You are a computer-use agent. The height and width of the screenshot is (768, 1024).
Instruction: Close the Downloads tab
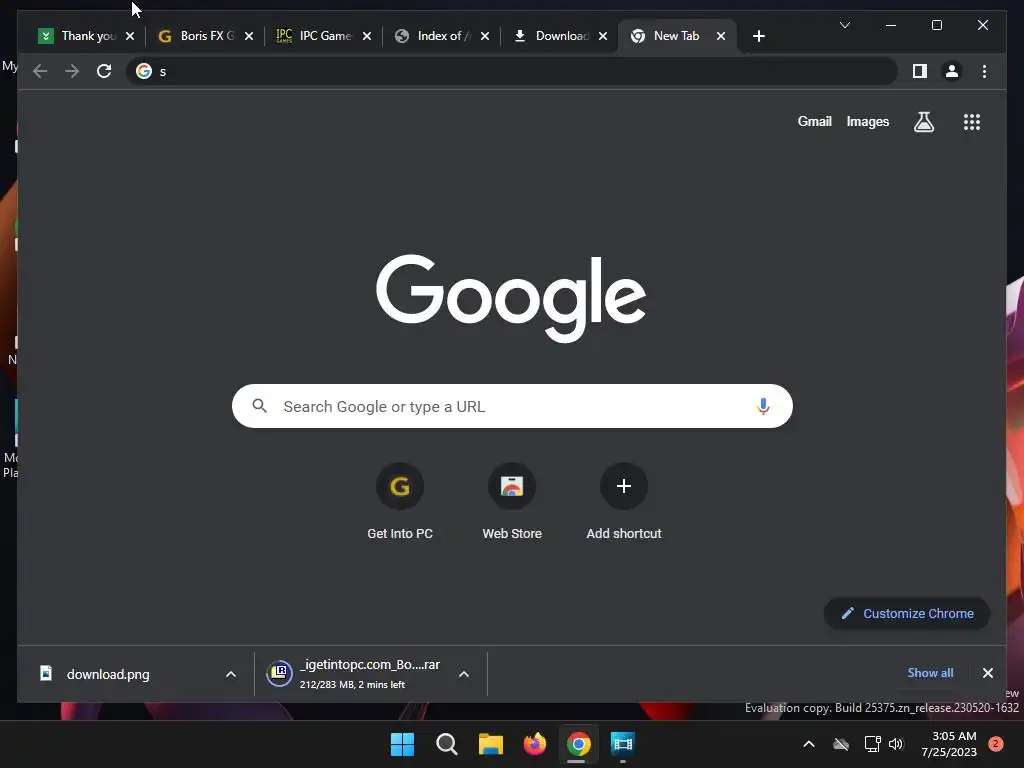603,36
